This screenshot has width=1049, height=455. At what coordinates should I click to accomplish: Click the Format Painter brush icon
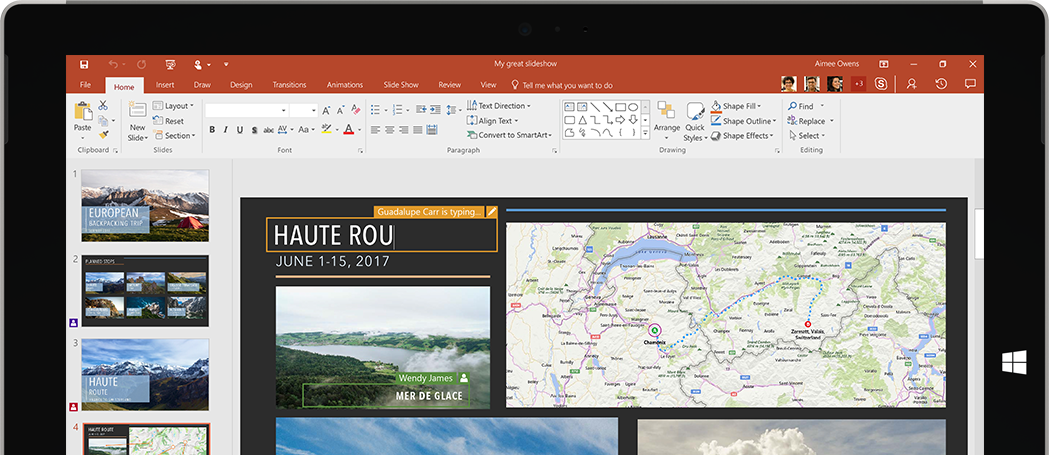pyautogui.click(x=103, y=135)
